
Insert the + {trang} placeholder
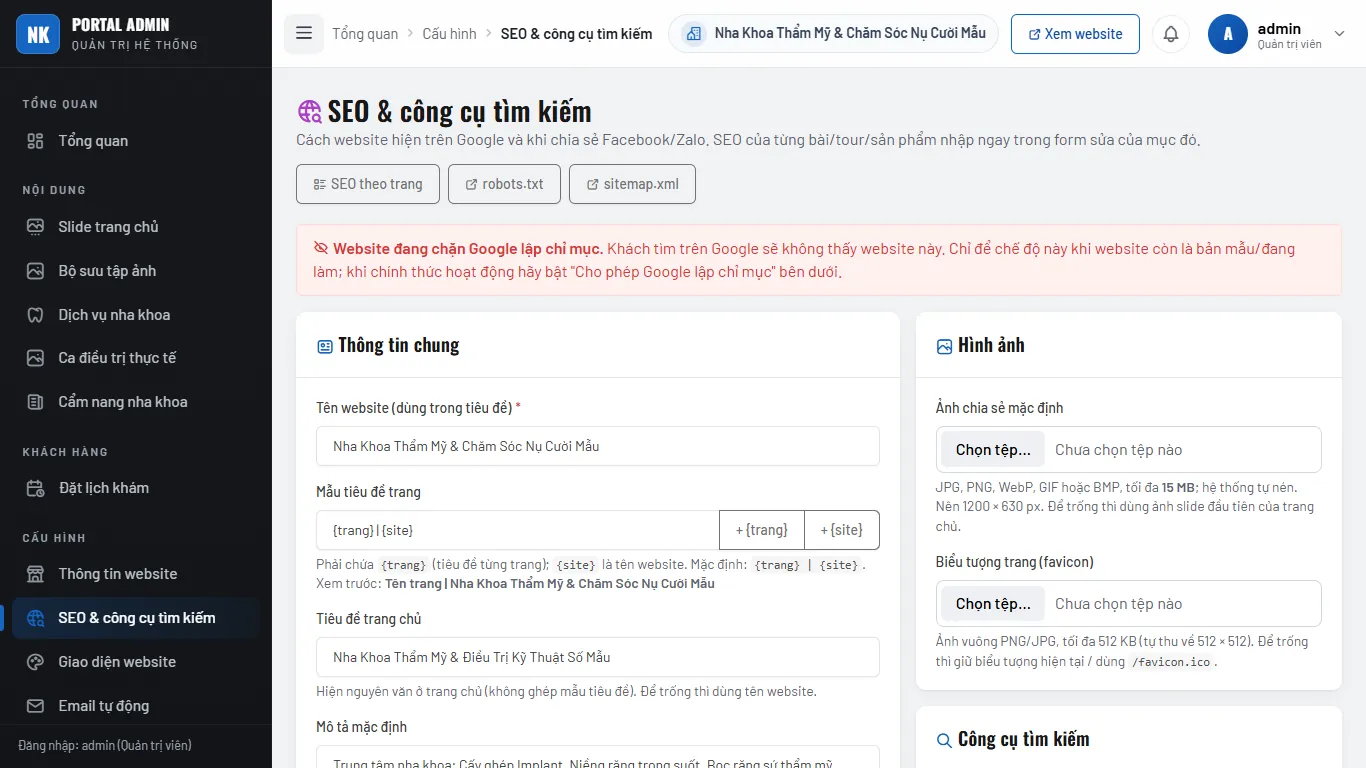(x=762, y=530)
